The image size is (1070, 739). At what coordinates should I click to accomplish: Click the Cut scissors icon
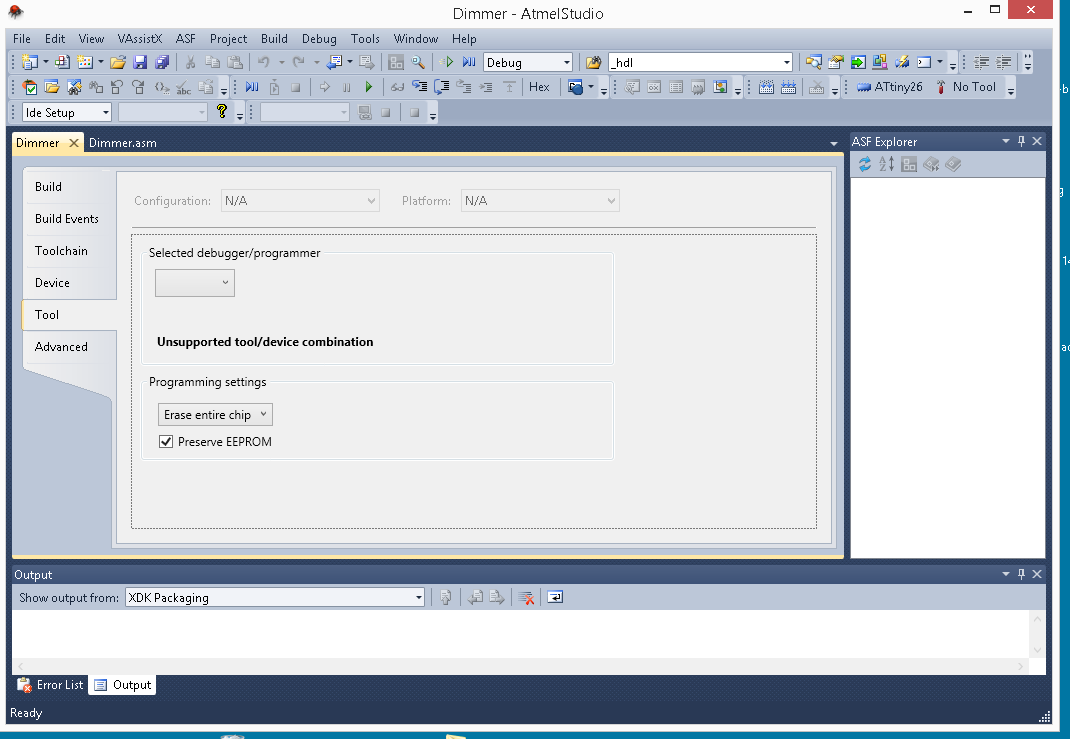point(190,62)
